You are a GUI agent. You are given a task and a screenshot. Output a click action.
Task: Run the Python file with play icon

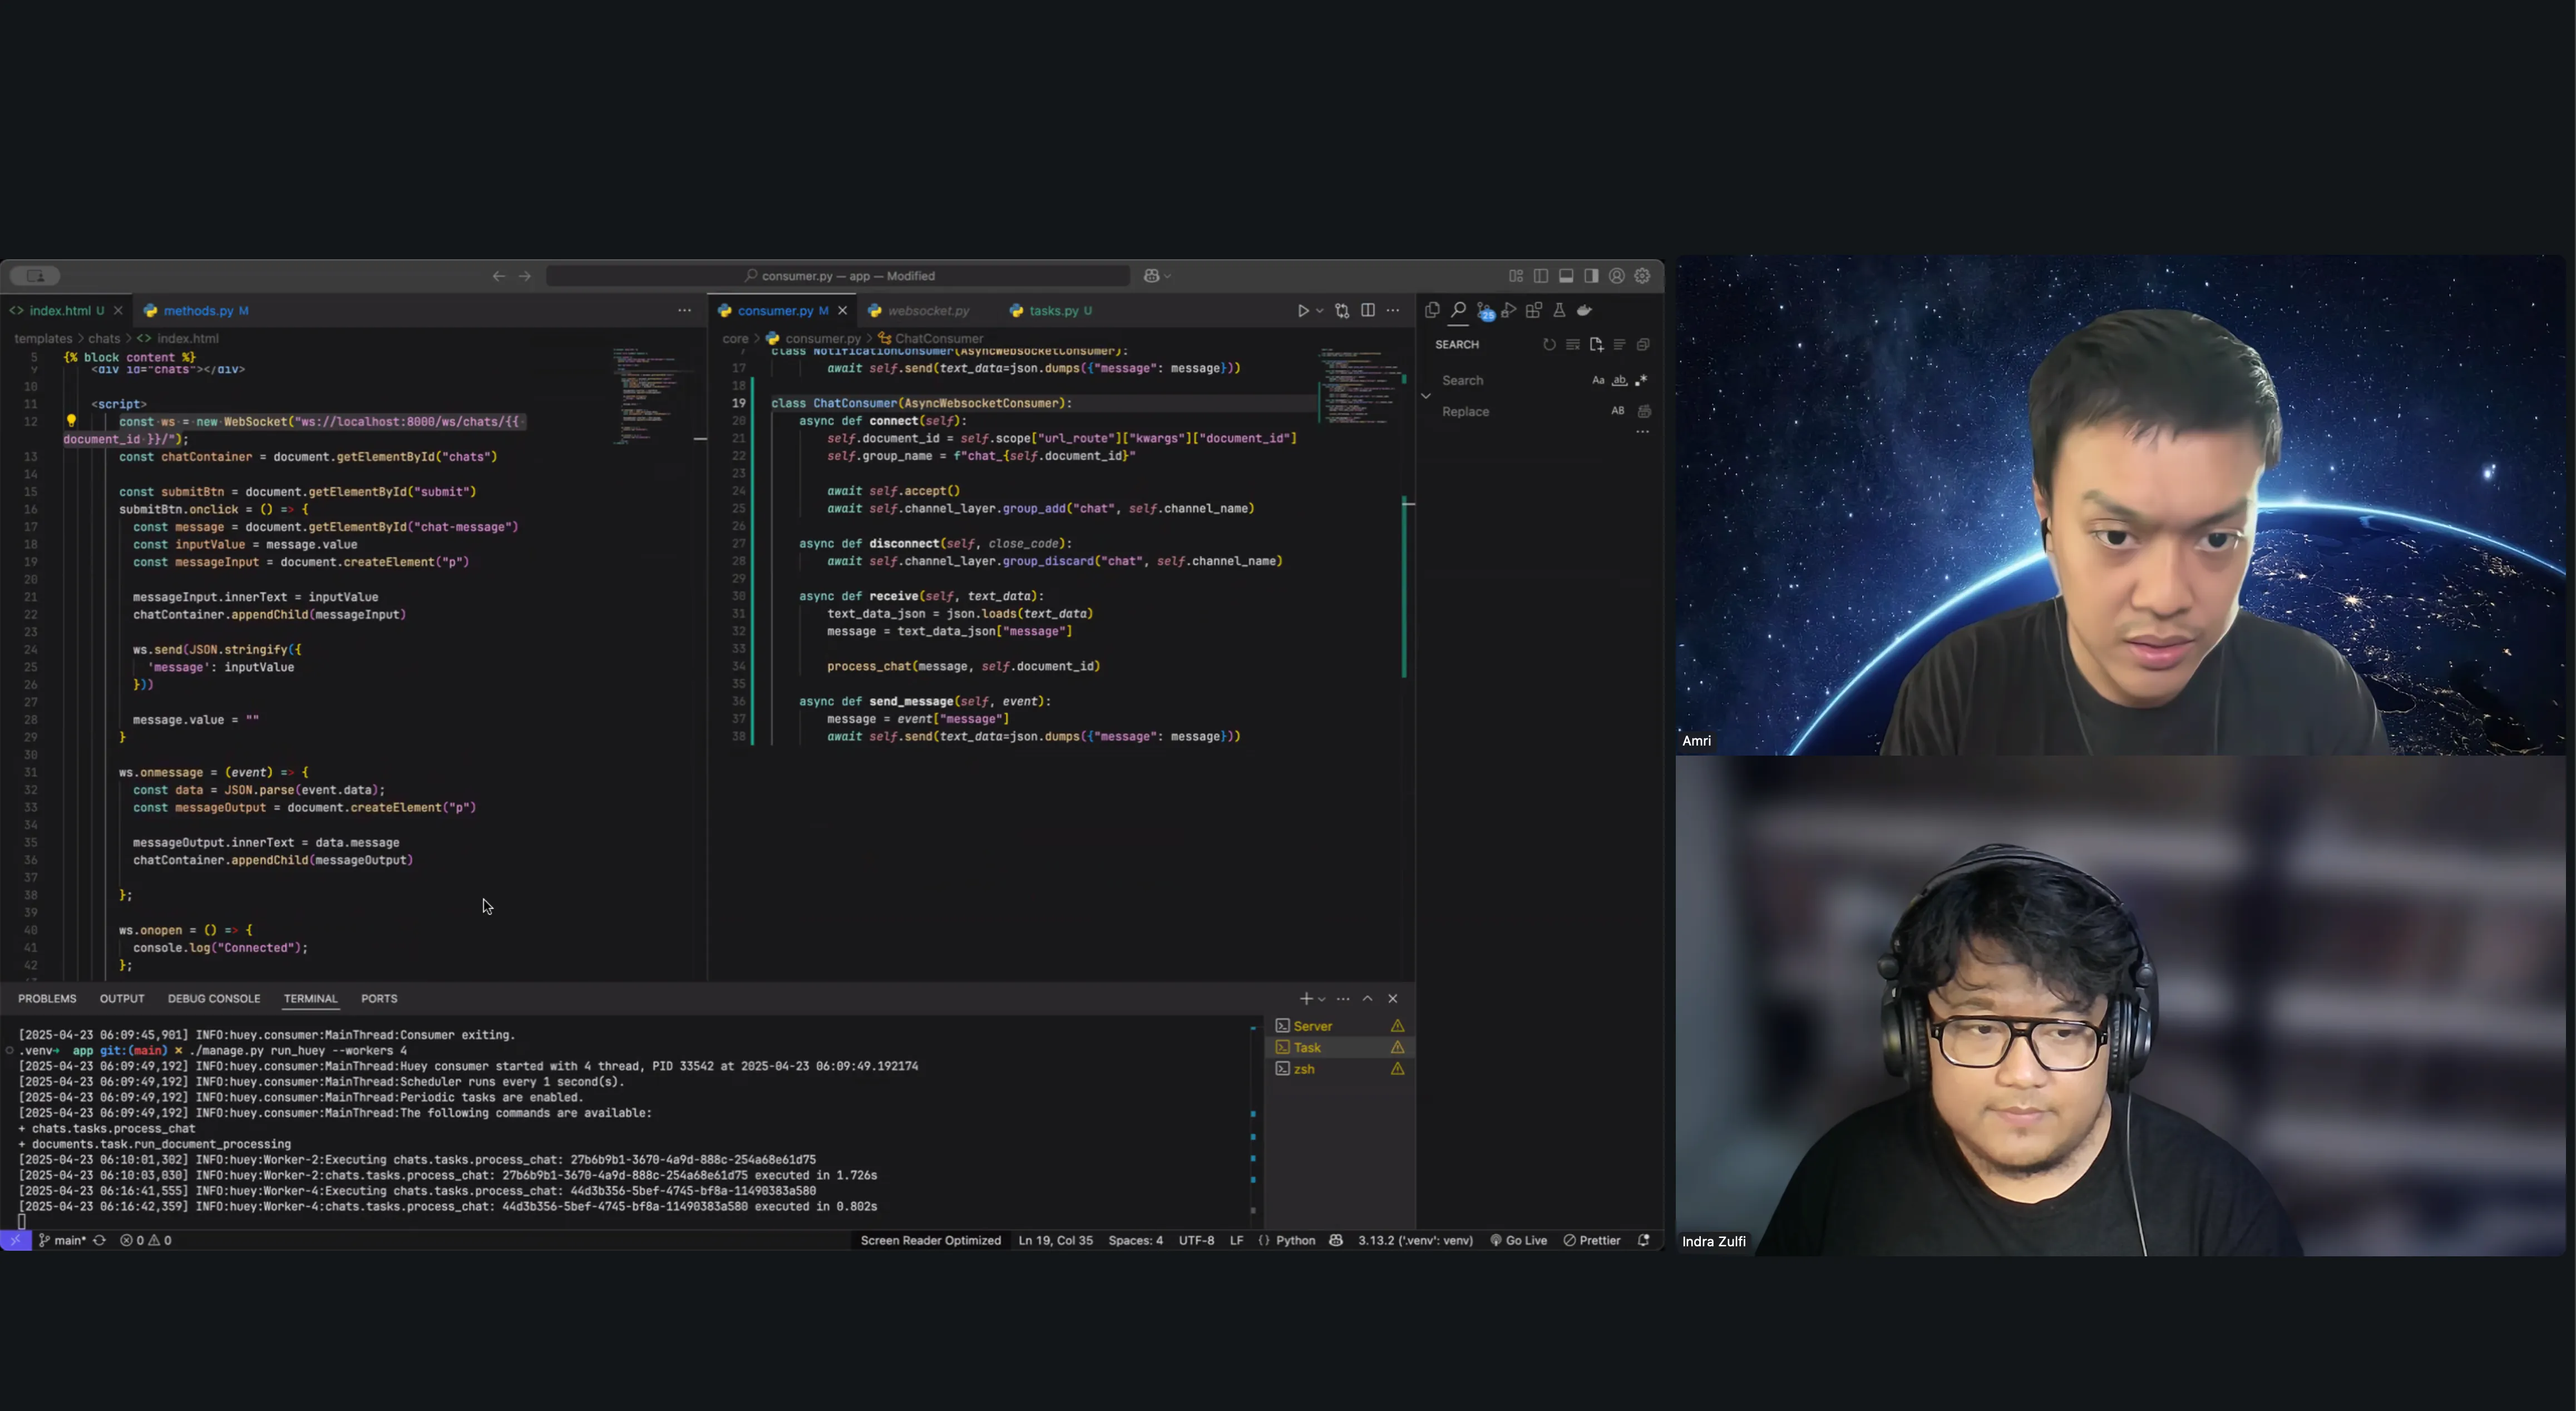(1303, 311)
